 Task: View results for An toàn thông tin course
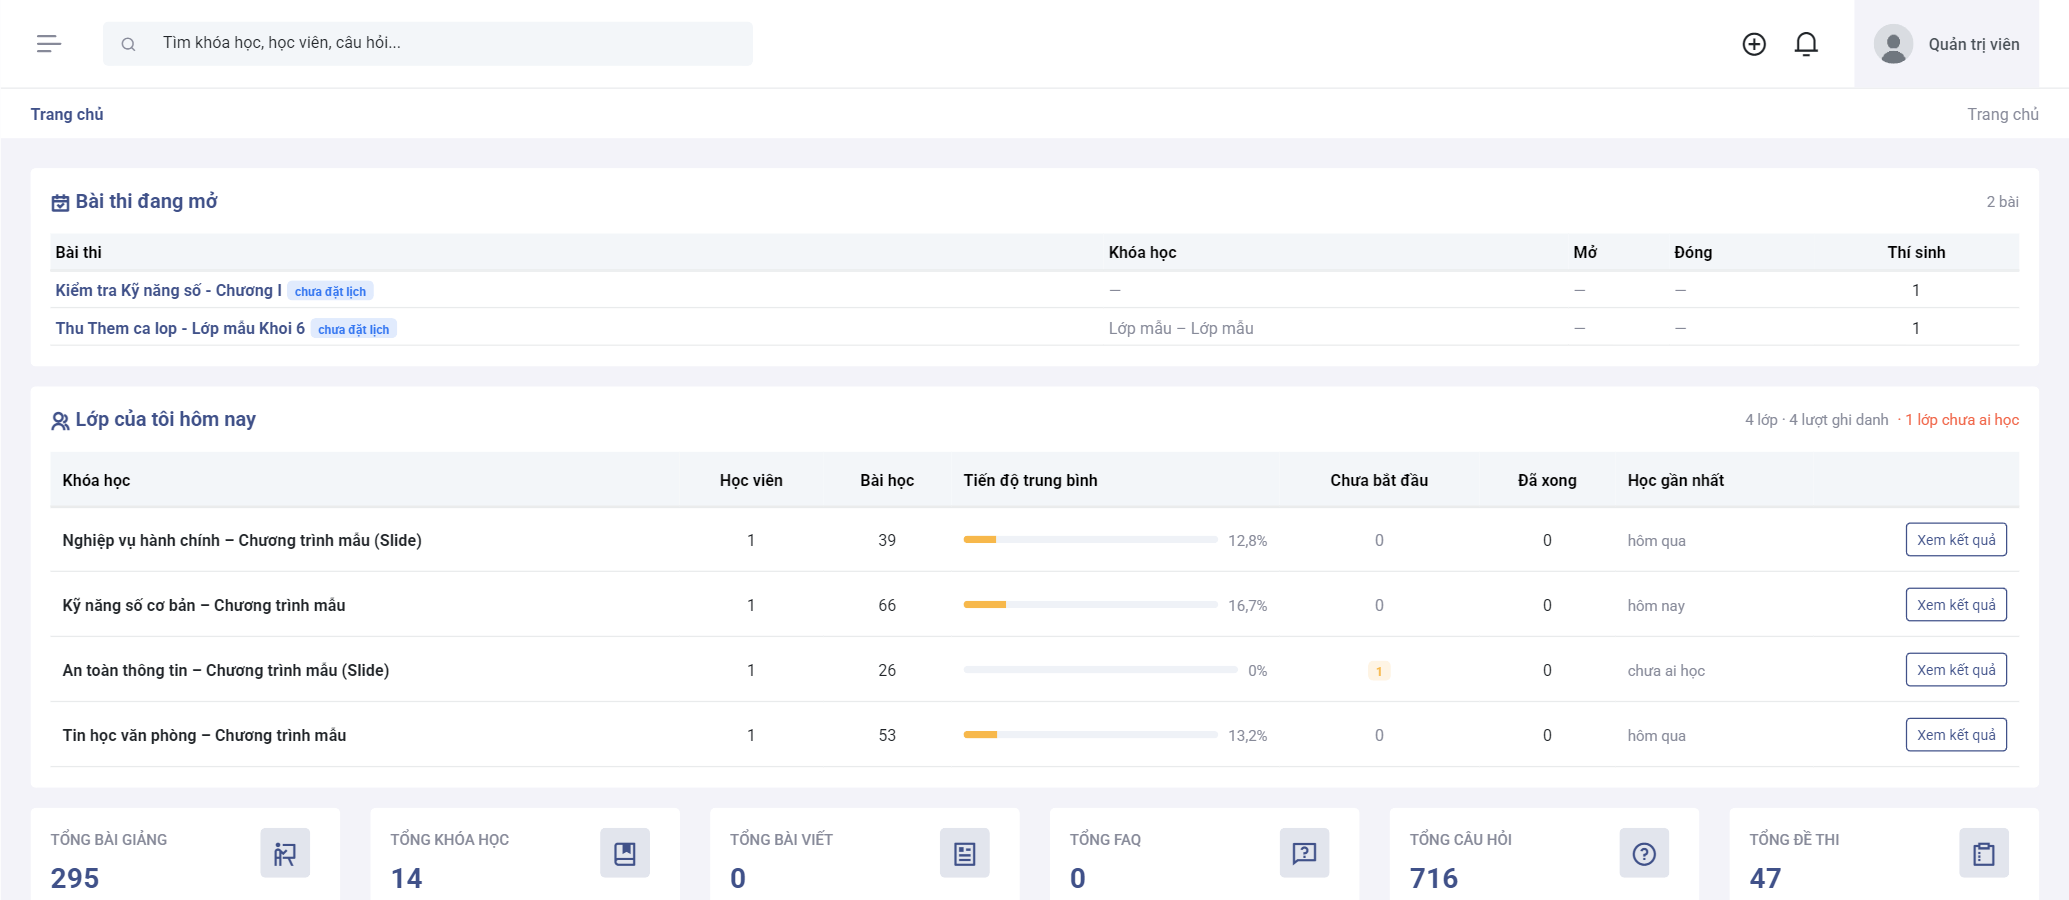pyautogui.click(x=1956, y=670)
